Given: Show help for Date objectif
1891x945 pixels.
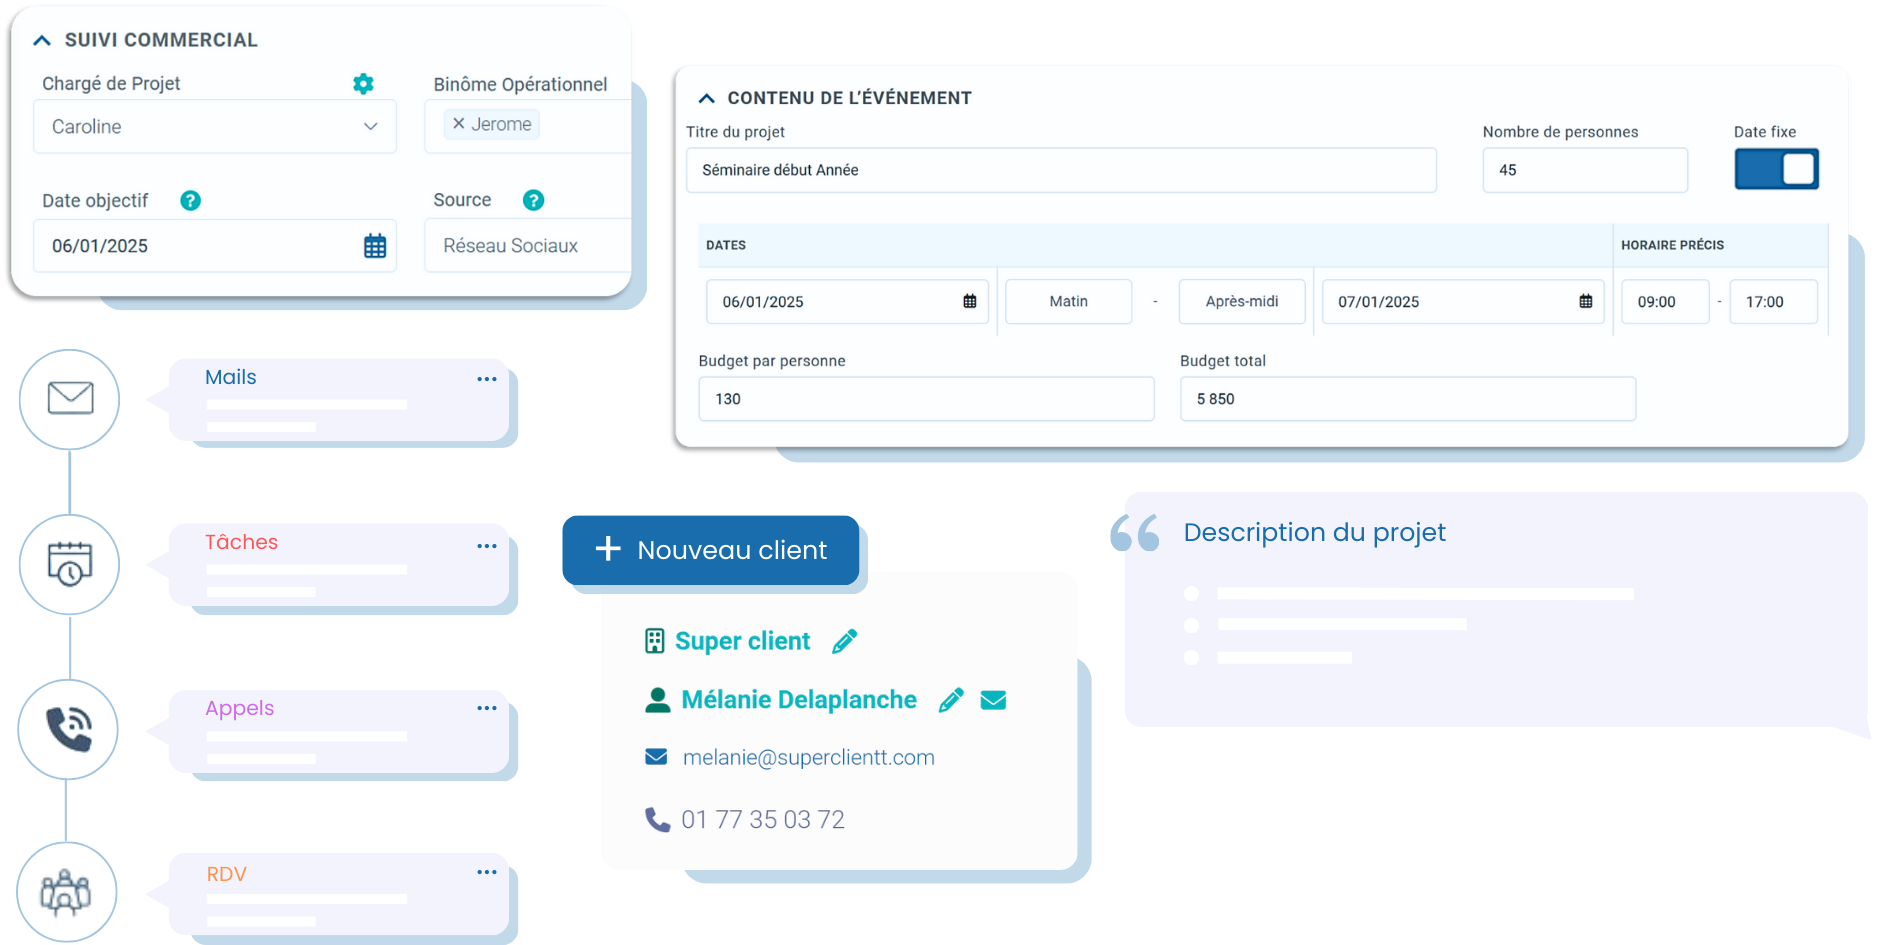Looking at the screenshot, I should (x=190, y=201).
